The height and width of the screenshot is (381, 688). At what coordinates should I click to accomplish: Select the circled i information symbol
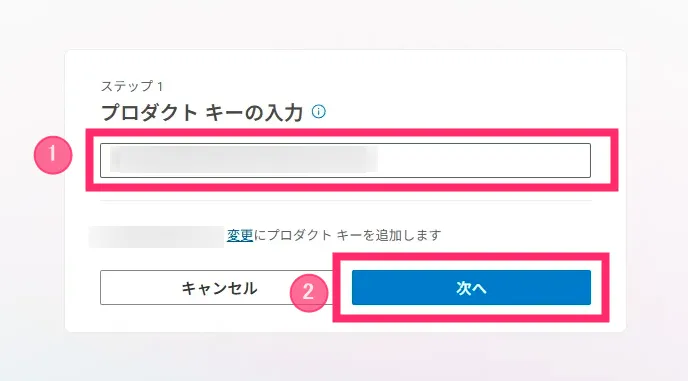point(319,111)
